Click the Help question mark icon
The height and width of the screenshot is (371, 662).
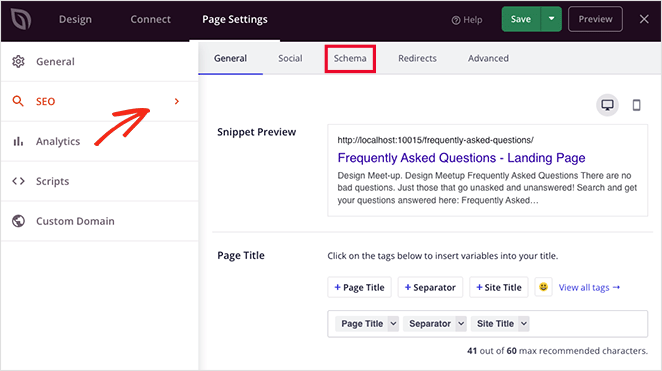(456, 20)
